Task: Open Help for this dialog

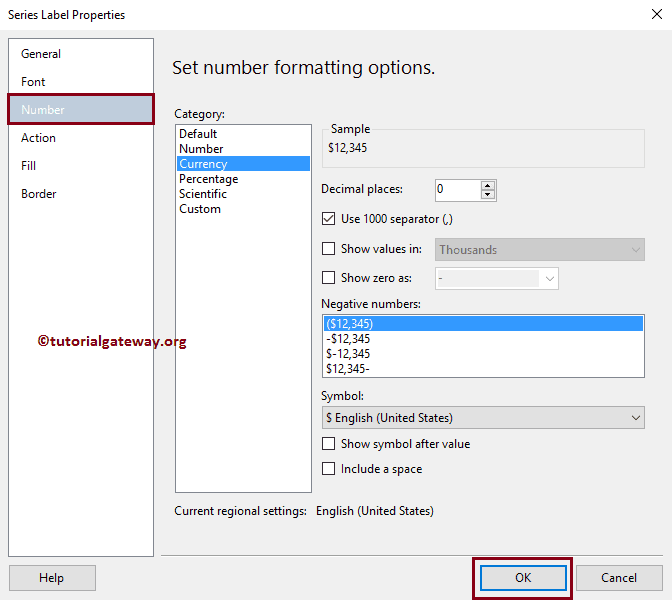Action: [x=52, y=577]
